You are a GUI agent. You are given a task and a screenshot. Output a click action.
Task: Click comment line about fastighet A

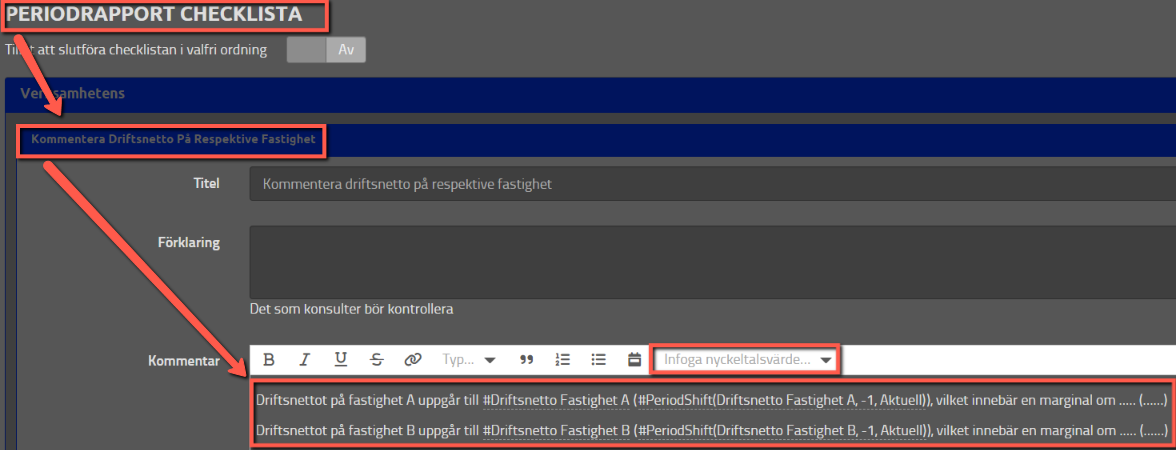[x=710, y=400]
